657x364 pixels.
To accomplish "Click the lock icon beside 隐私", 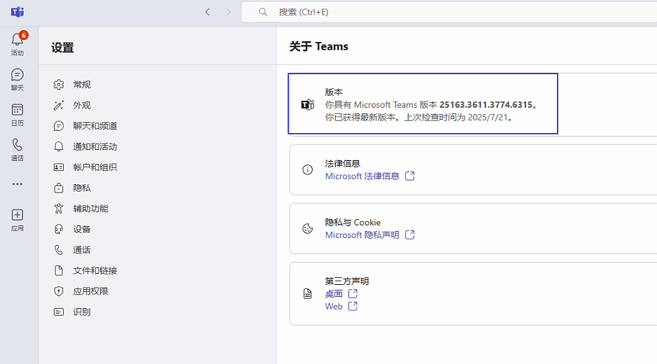I will point(59,188).
